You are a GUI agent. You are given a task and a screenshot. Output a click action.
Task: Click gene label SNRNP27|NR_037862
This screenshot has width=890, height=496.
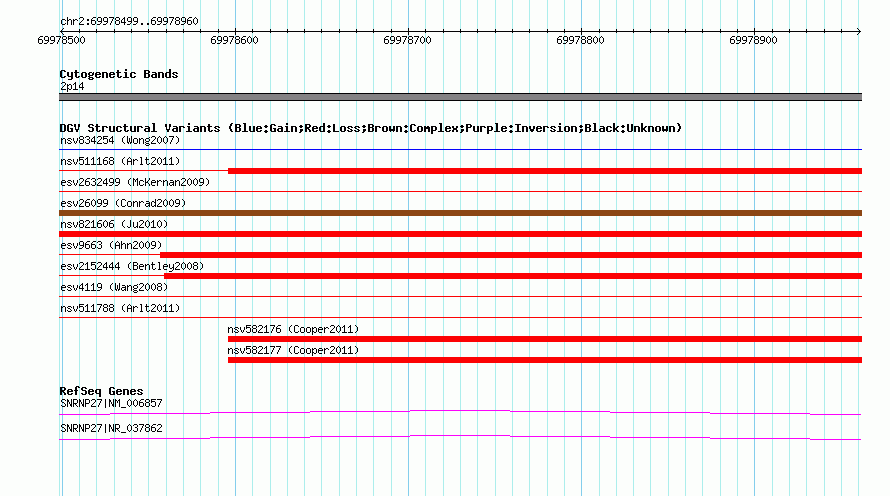(x=111, y=428)
